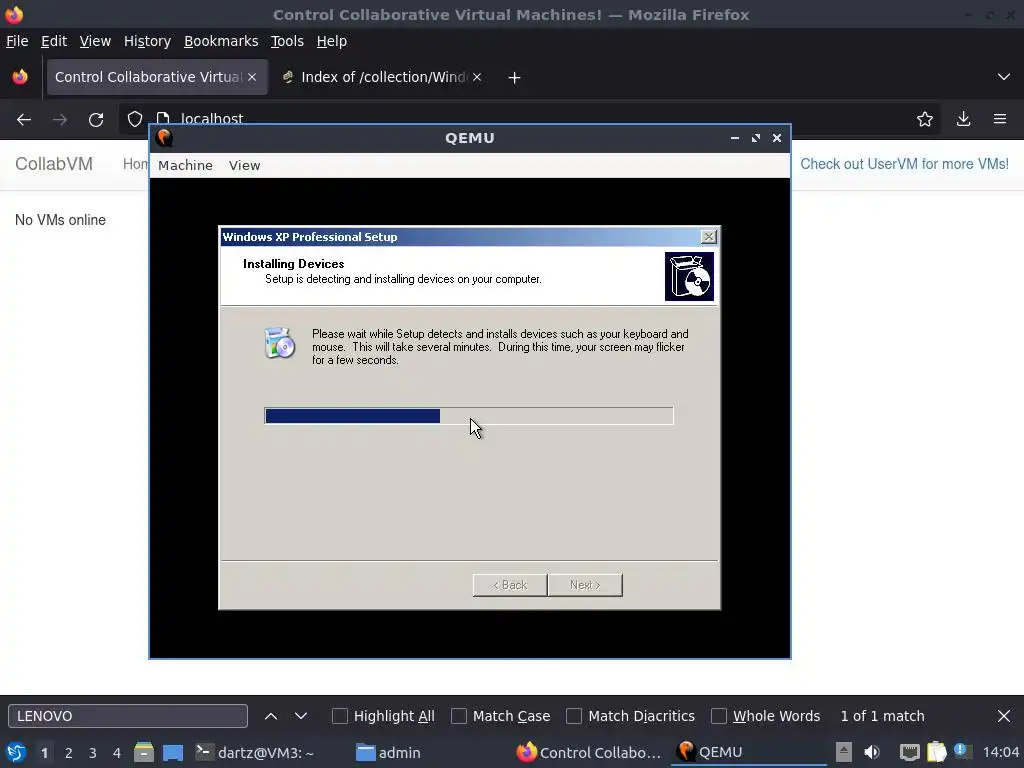The width and height of the screenshot is (1024, 768).
Task: Switch to workspace 2
Action: pyautogui.click(x=69, y=753)
